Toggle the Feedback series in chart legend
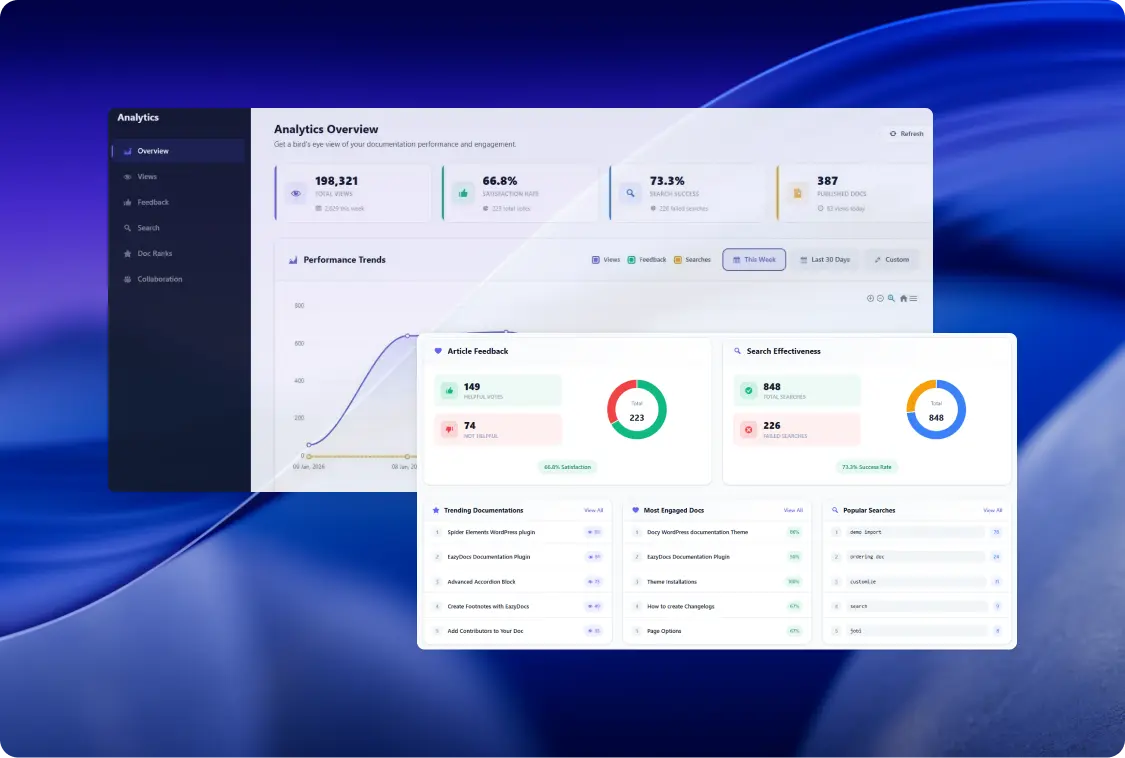 pos(646,260)
